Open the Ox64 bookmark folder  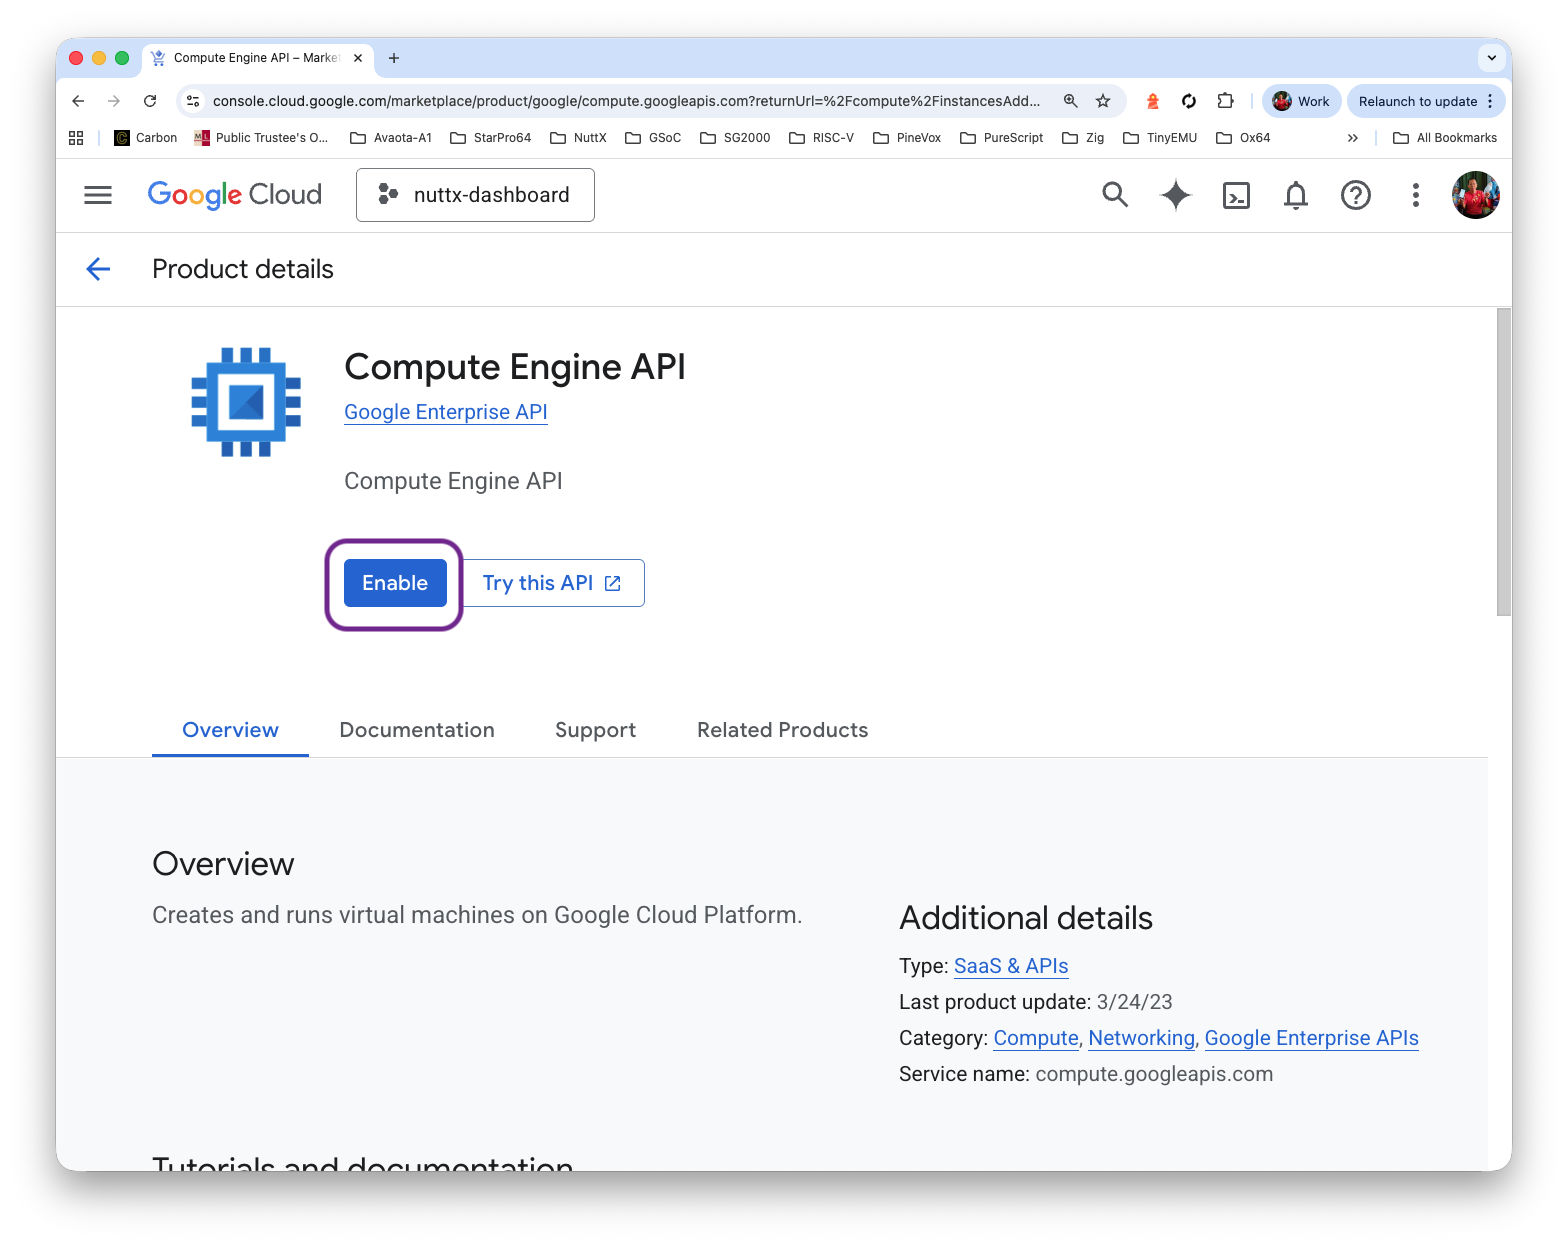pos(1243,138)
